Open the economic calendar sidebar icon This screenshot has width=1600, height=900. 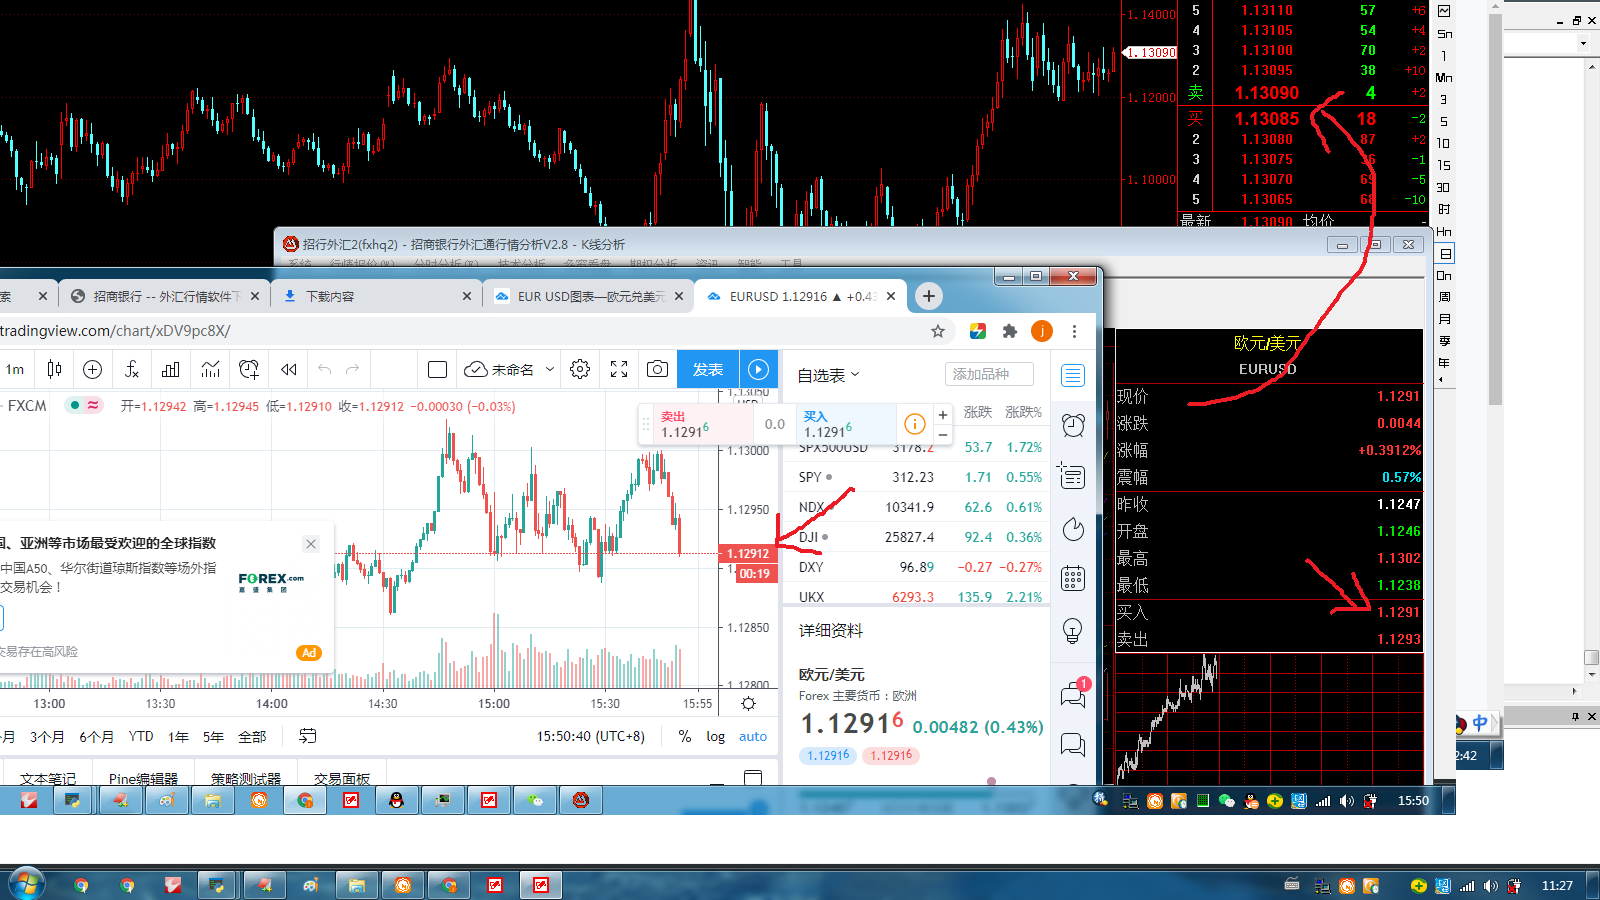point(1073,578)
